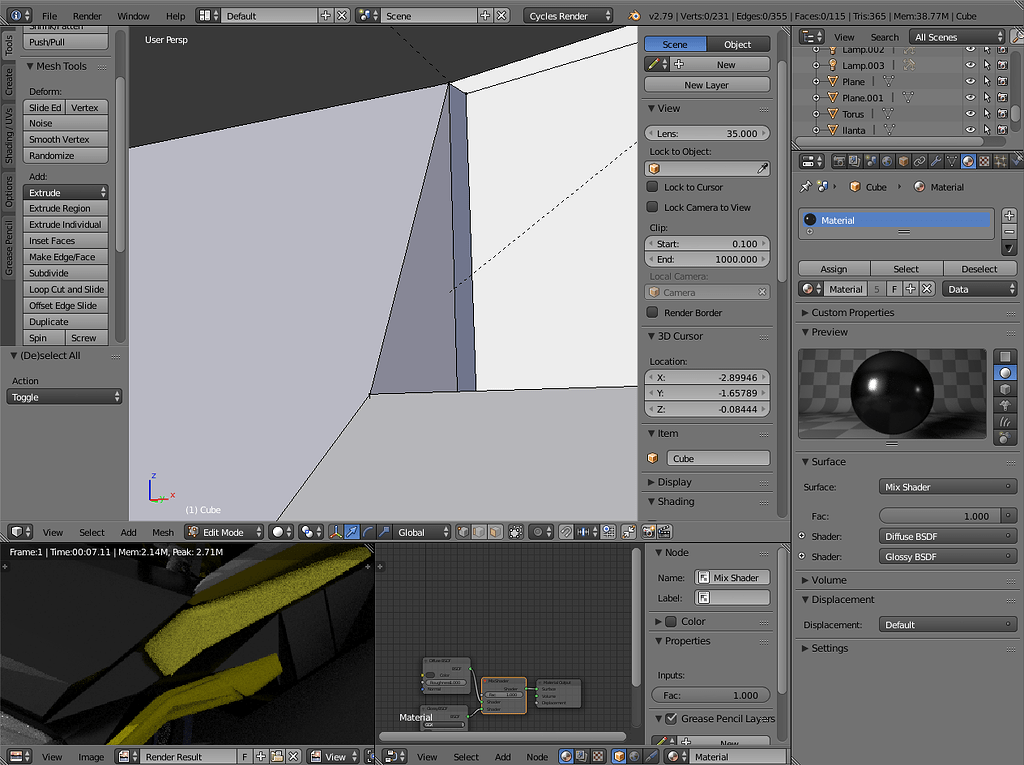Open the Node menu in node editor
Image resolution: width=1024 pixels, height=765 pixels.
click(537, 757)
